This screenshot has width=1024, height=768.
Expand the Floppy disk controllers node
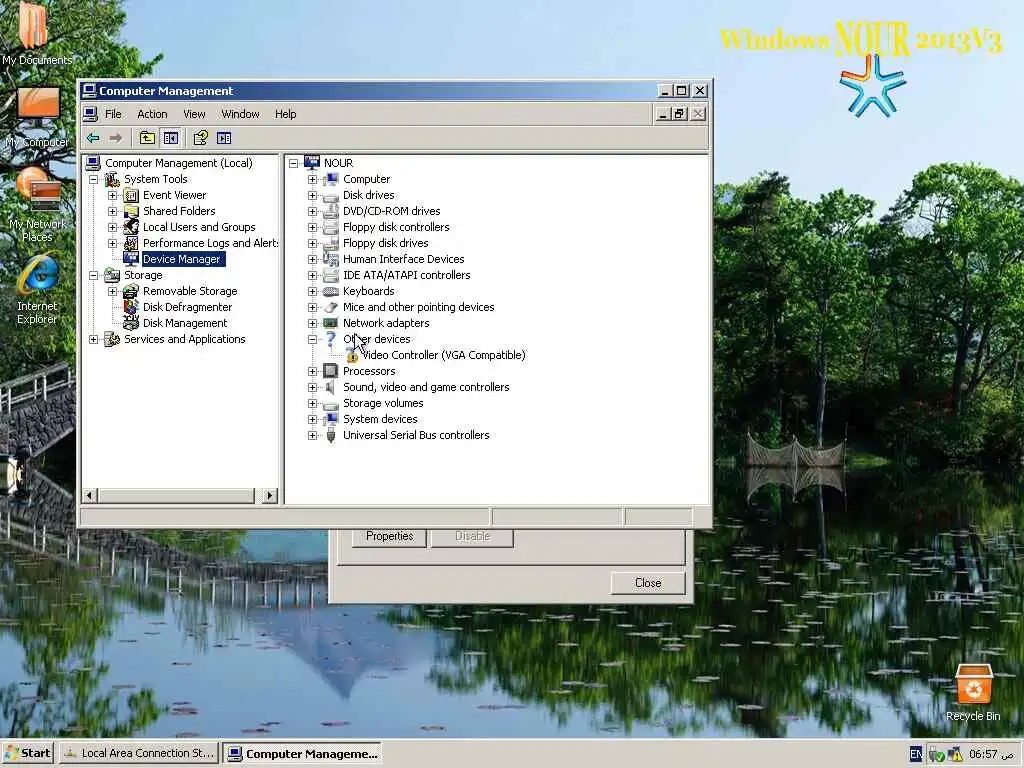[x=312, y=227]
